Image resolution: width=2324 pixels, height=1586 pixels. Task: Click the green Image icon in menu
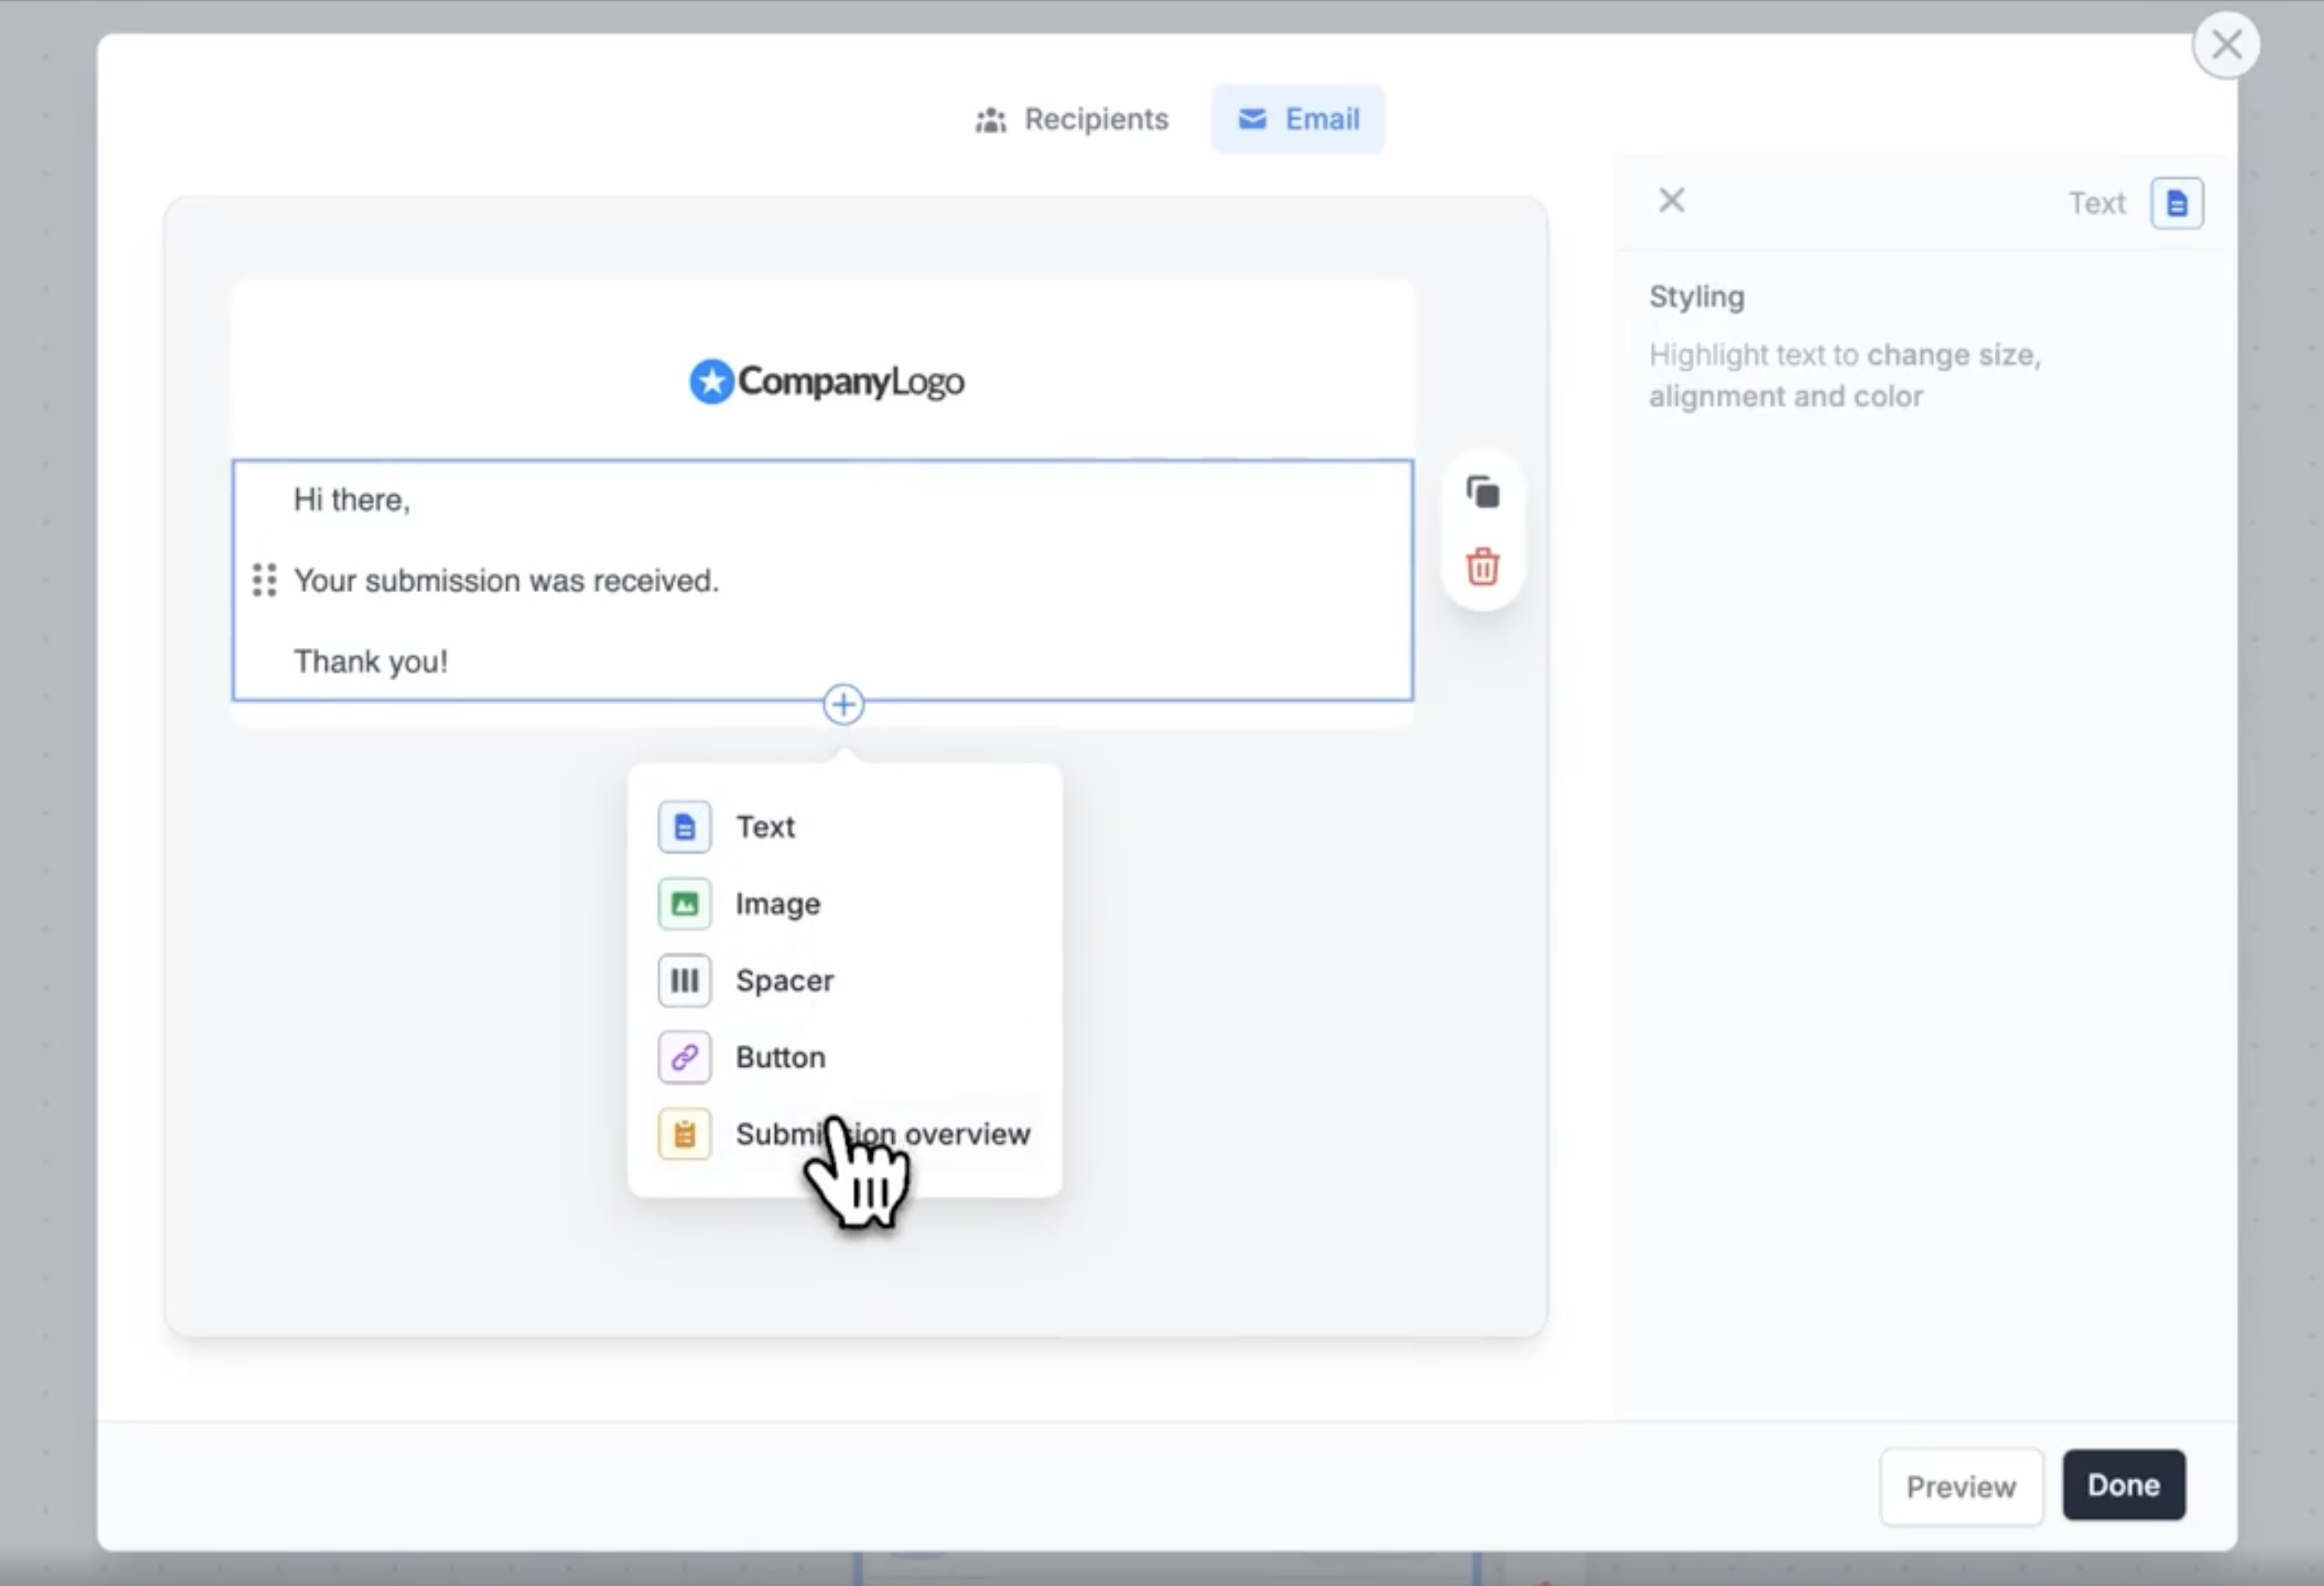point(684,904)
